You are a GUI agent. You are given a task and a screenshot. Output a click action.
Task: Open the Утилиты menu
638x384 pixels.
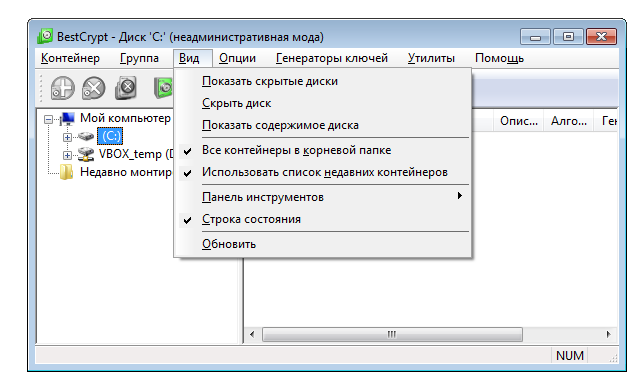coord(431,58)
